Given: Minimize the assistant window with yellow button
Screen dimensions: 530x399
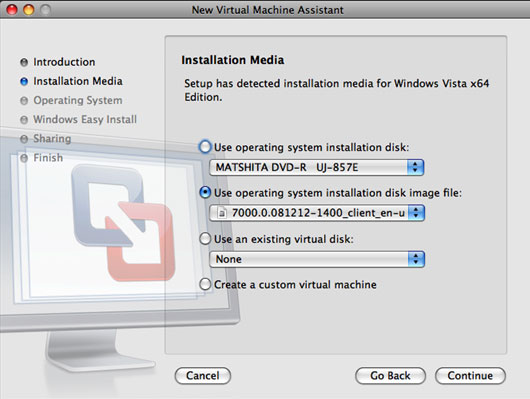Looking at the screenshot, I should [29, 10].
